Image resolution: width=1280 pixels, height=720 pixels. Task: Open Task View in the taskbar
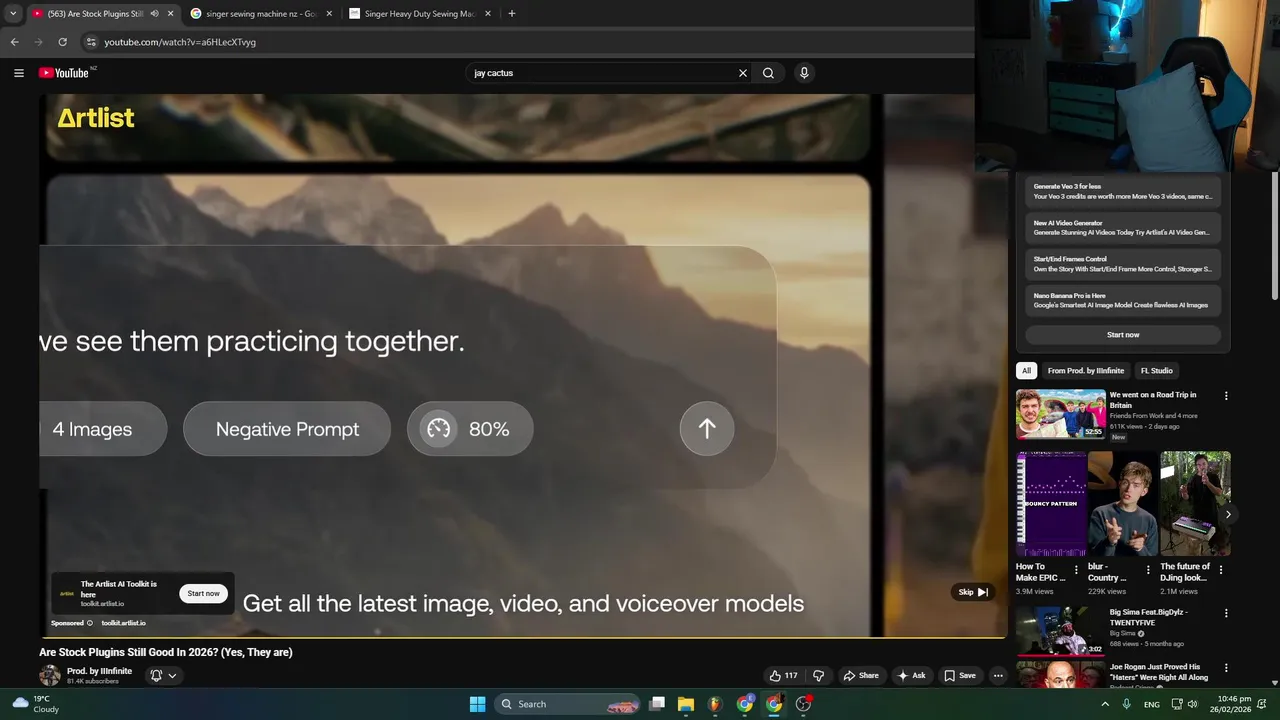[657, 704]
